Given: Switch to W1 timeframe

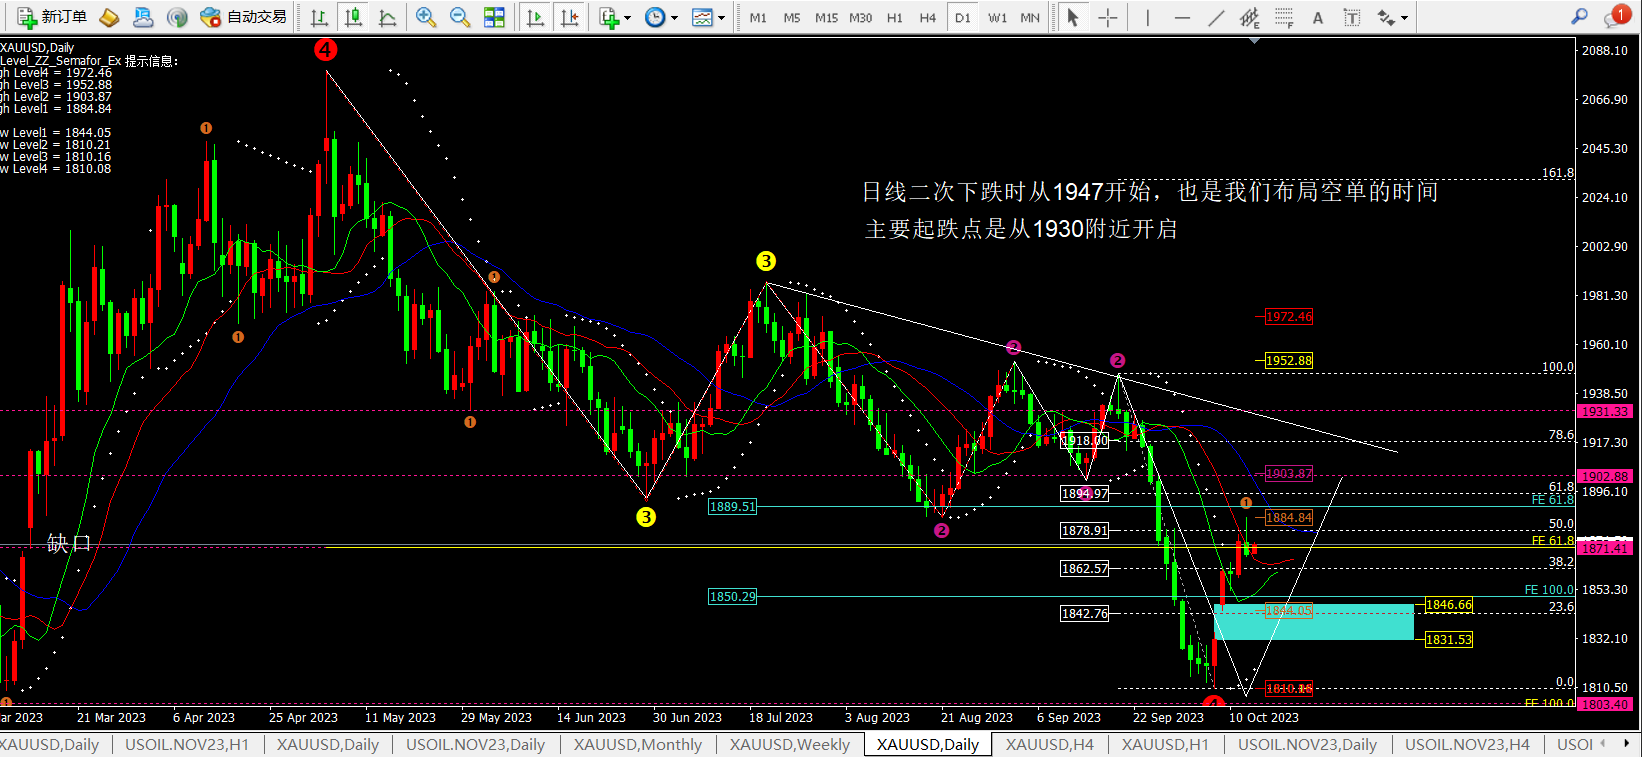Looking at the screenshot, I should 998,17.
